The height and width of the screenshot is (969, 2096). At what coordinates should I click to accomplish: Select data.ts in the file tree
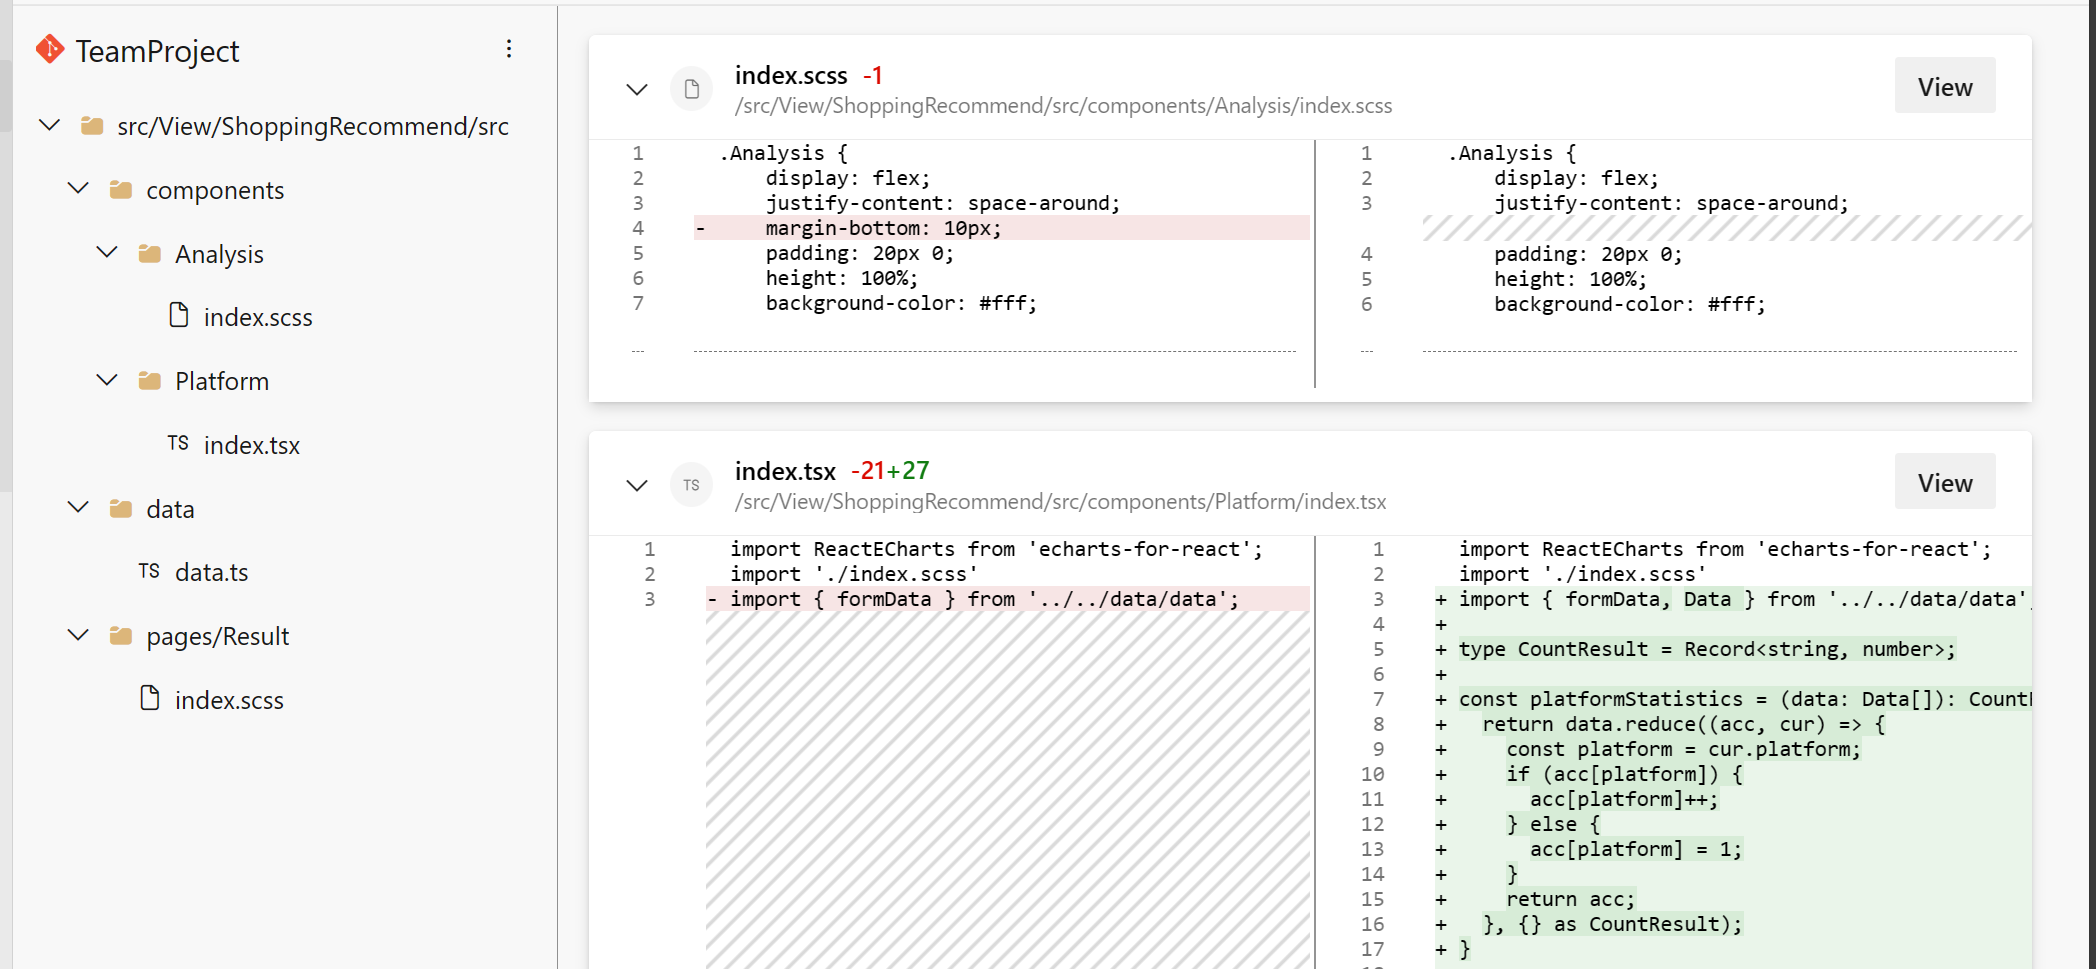212,572
